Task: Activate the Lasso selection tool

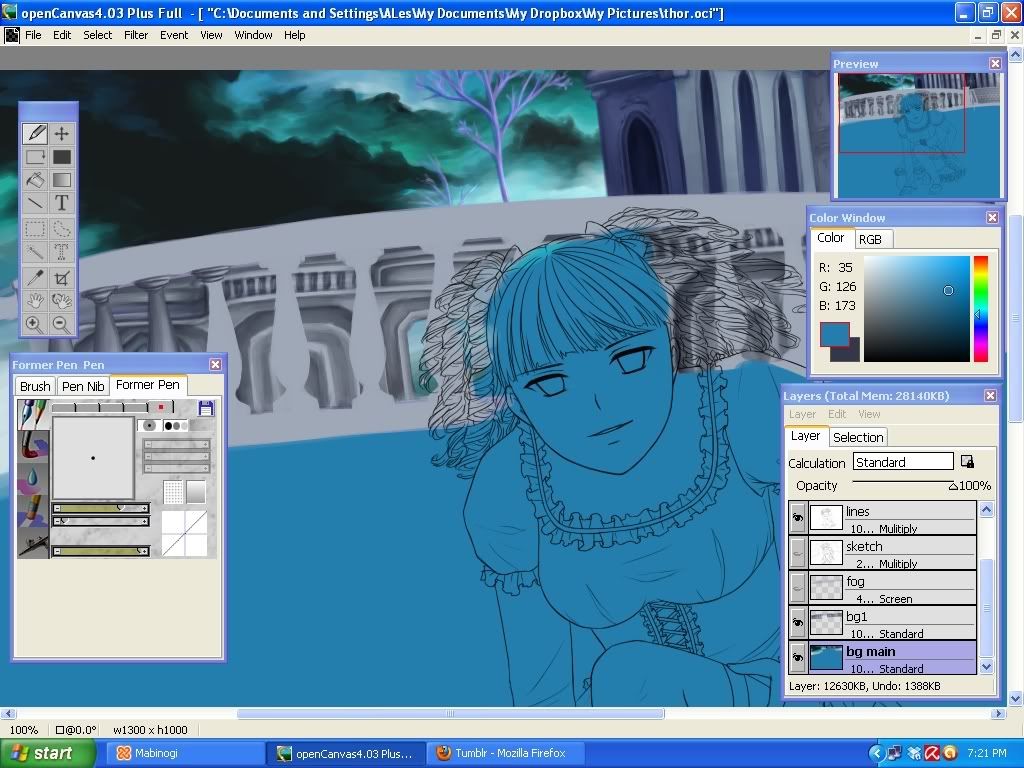Action: [x=62, y=229]
